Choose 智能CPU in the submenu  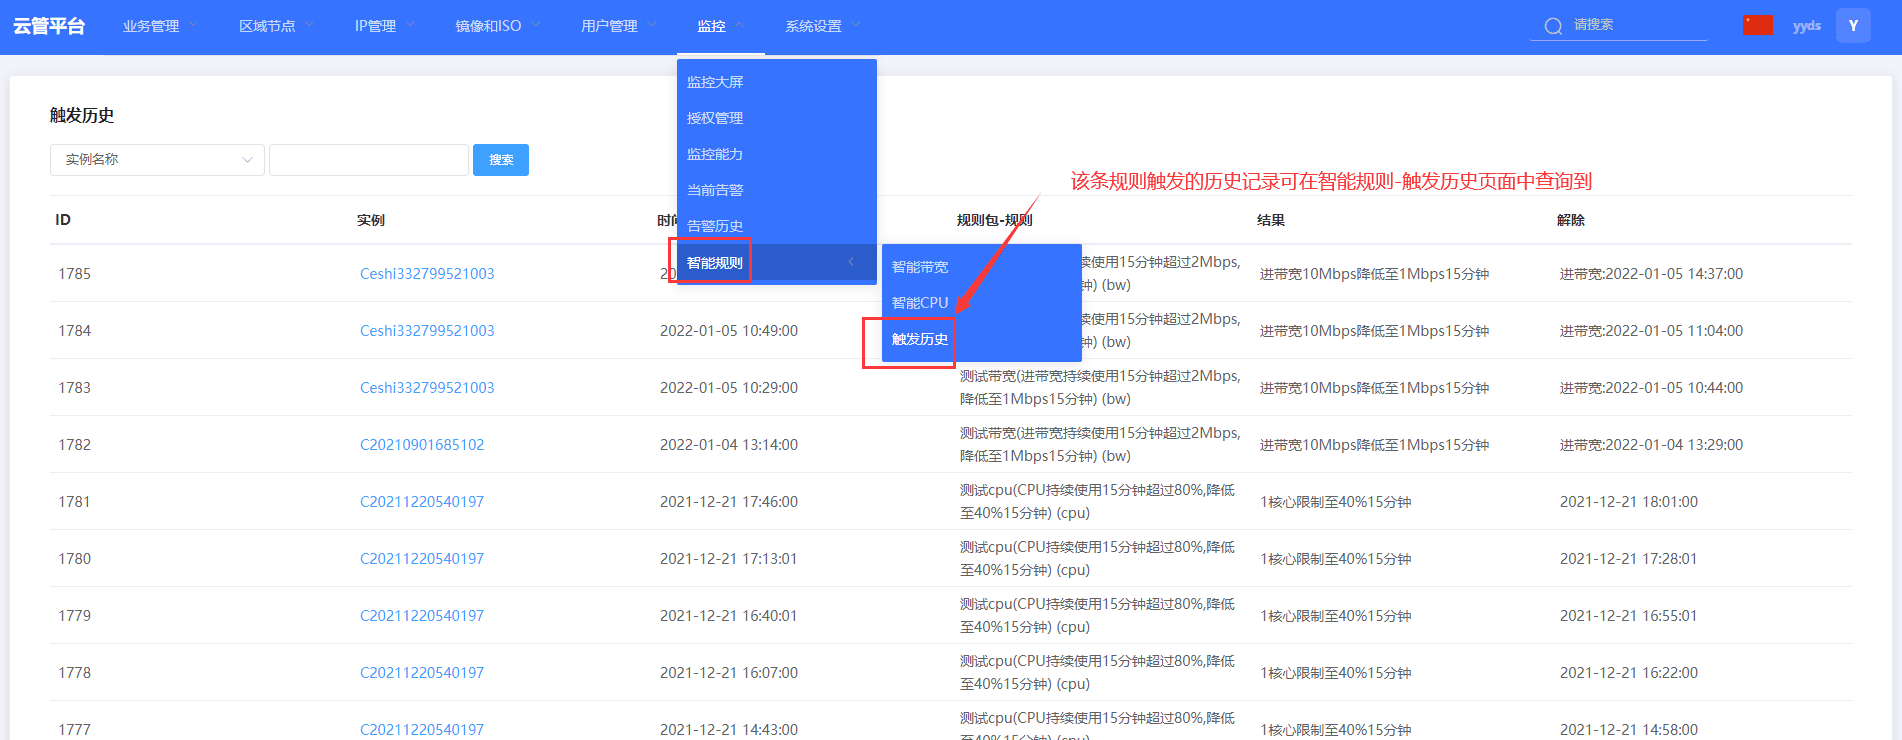(981, 303)
